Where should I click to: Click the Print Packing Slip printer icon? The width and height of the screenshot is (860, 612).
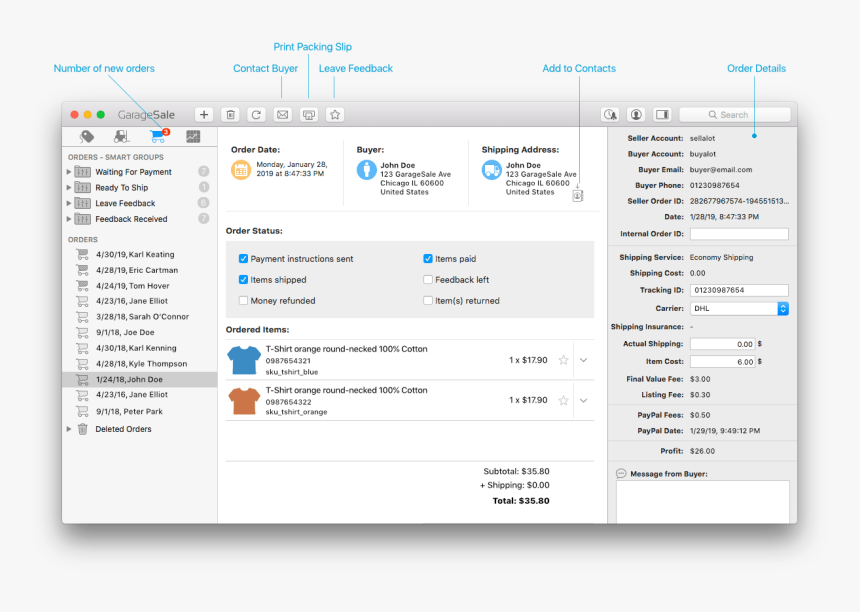point(308,114)
